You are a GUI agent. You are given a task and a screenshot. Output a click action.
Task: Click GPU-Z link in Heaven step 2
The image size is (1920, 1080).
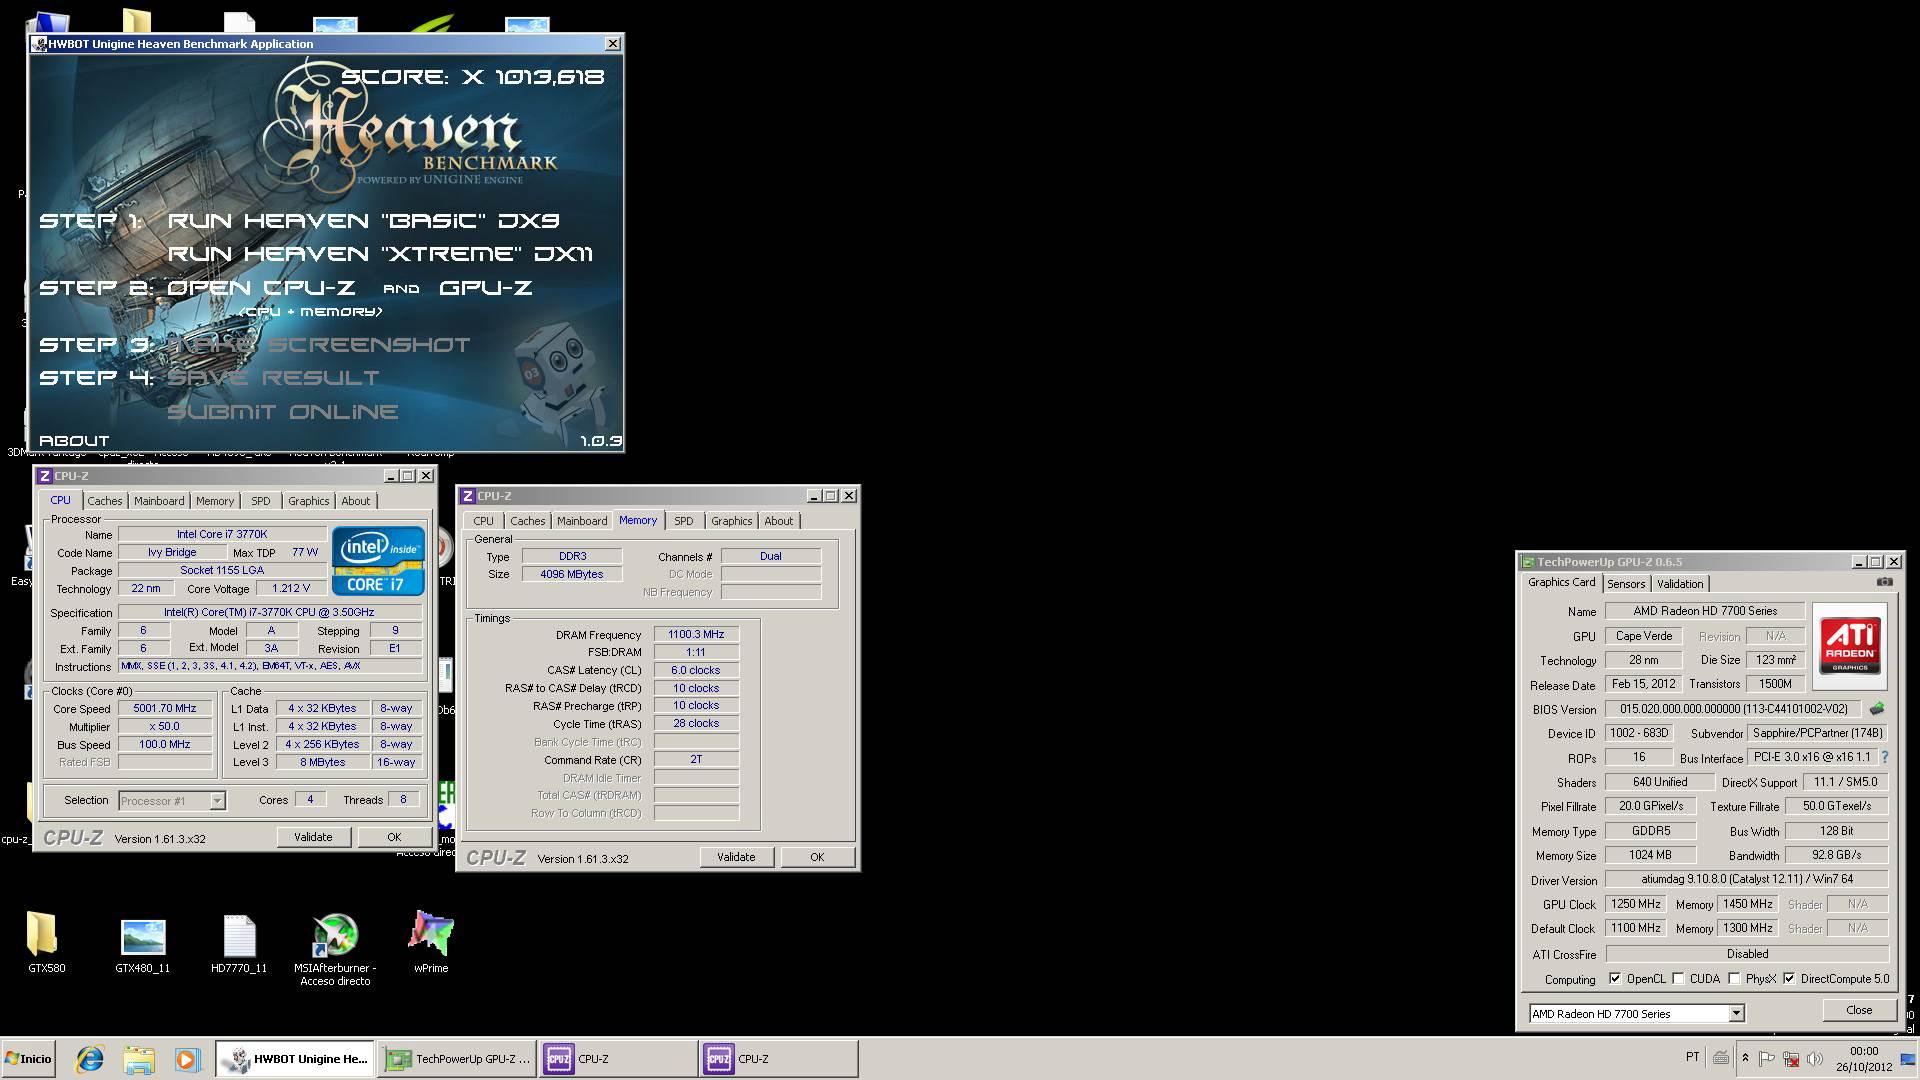[x=486, y=288]
